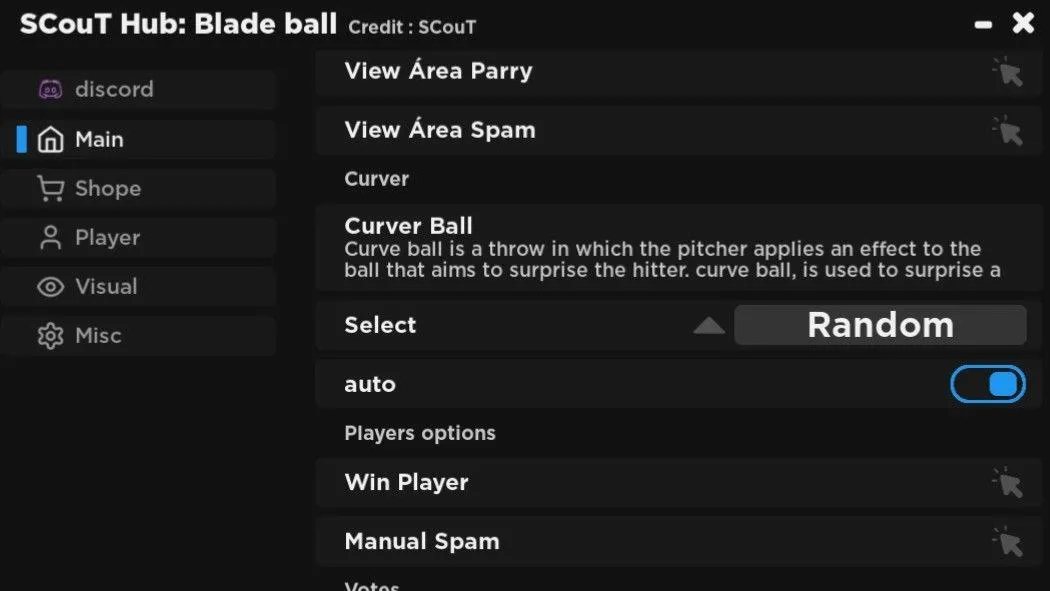The width and height of the screenshot is (1050, 591).
Task: Open the Random curve selection dropdown
Action: 880,325
